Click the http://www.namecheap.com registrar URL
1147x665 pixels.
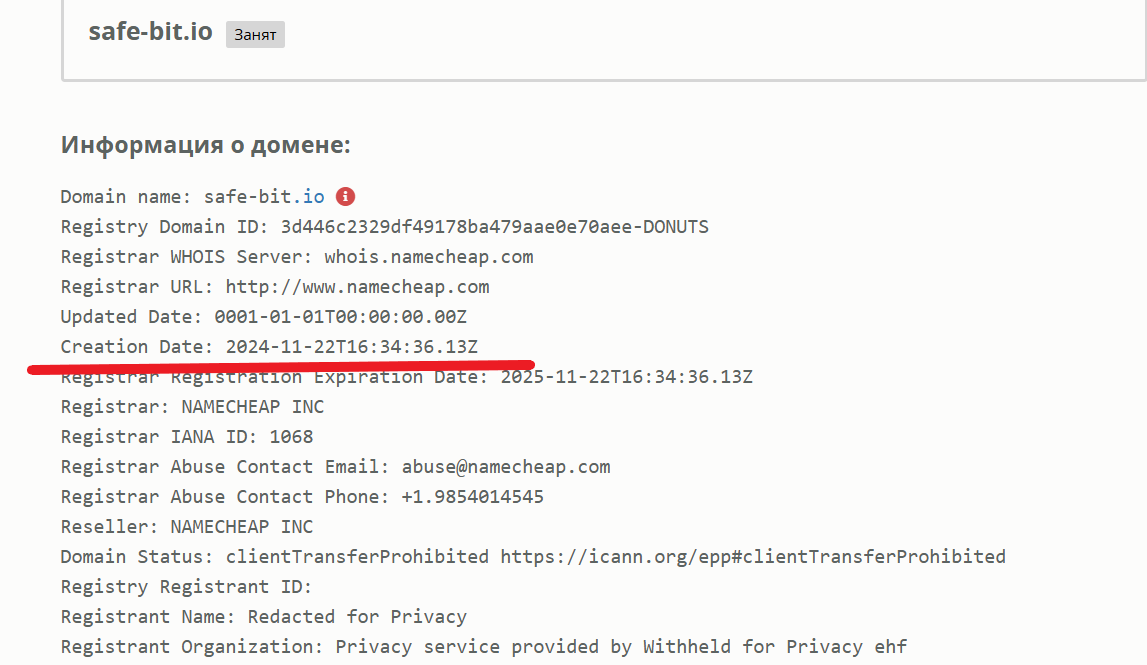click(357, 287)
